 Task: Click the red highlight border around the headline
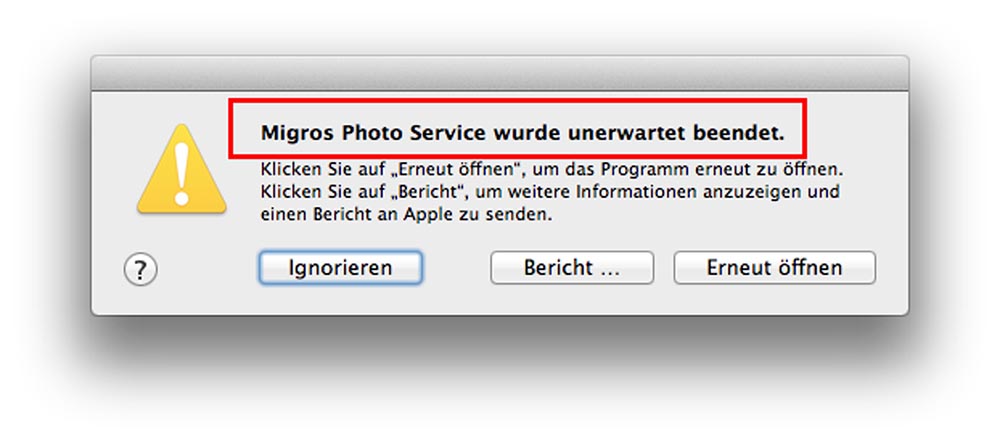pos(518,100)
